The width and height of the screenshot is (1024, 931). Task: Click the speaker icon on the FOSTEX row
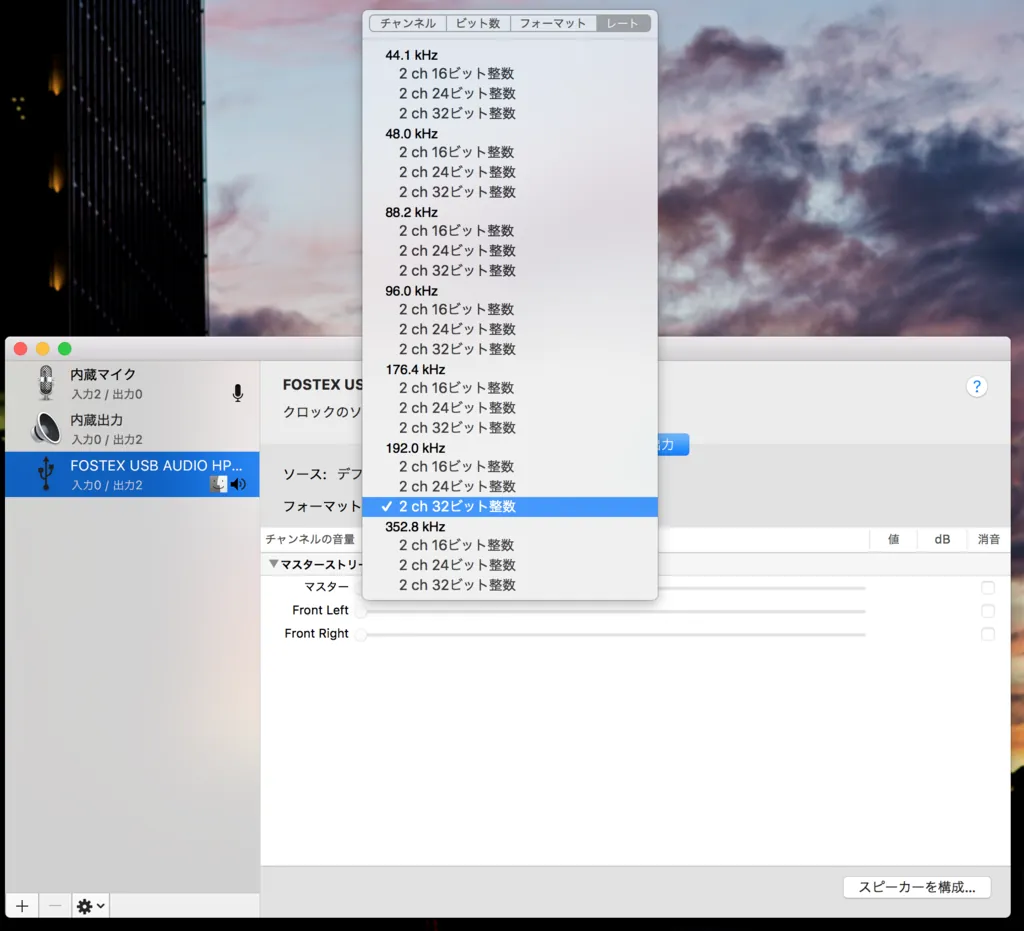(238, 484)
